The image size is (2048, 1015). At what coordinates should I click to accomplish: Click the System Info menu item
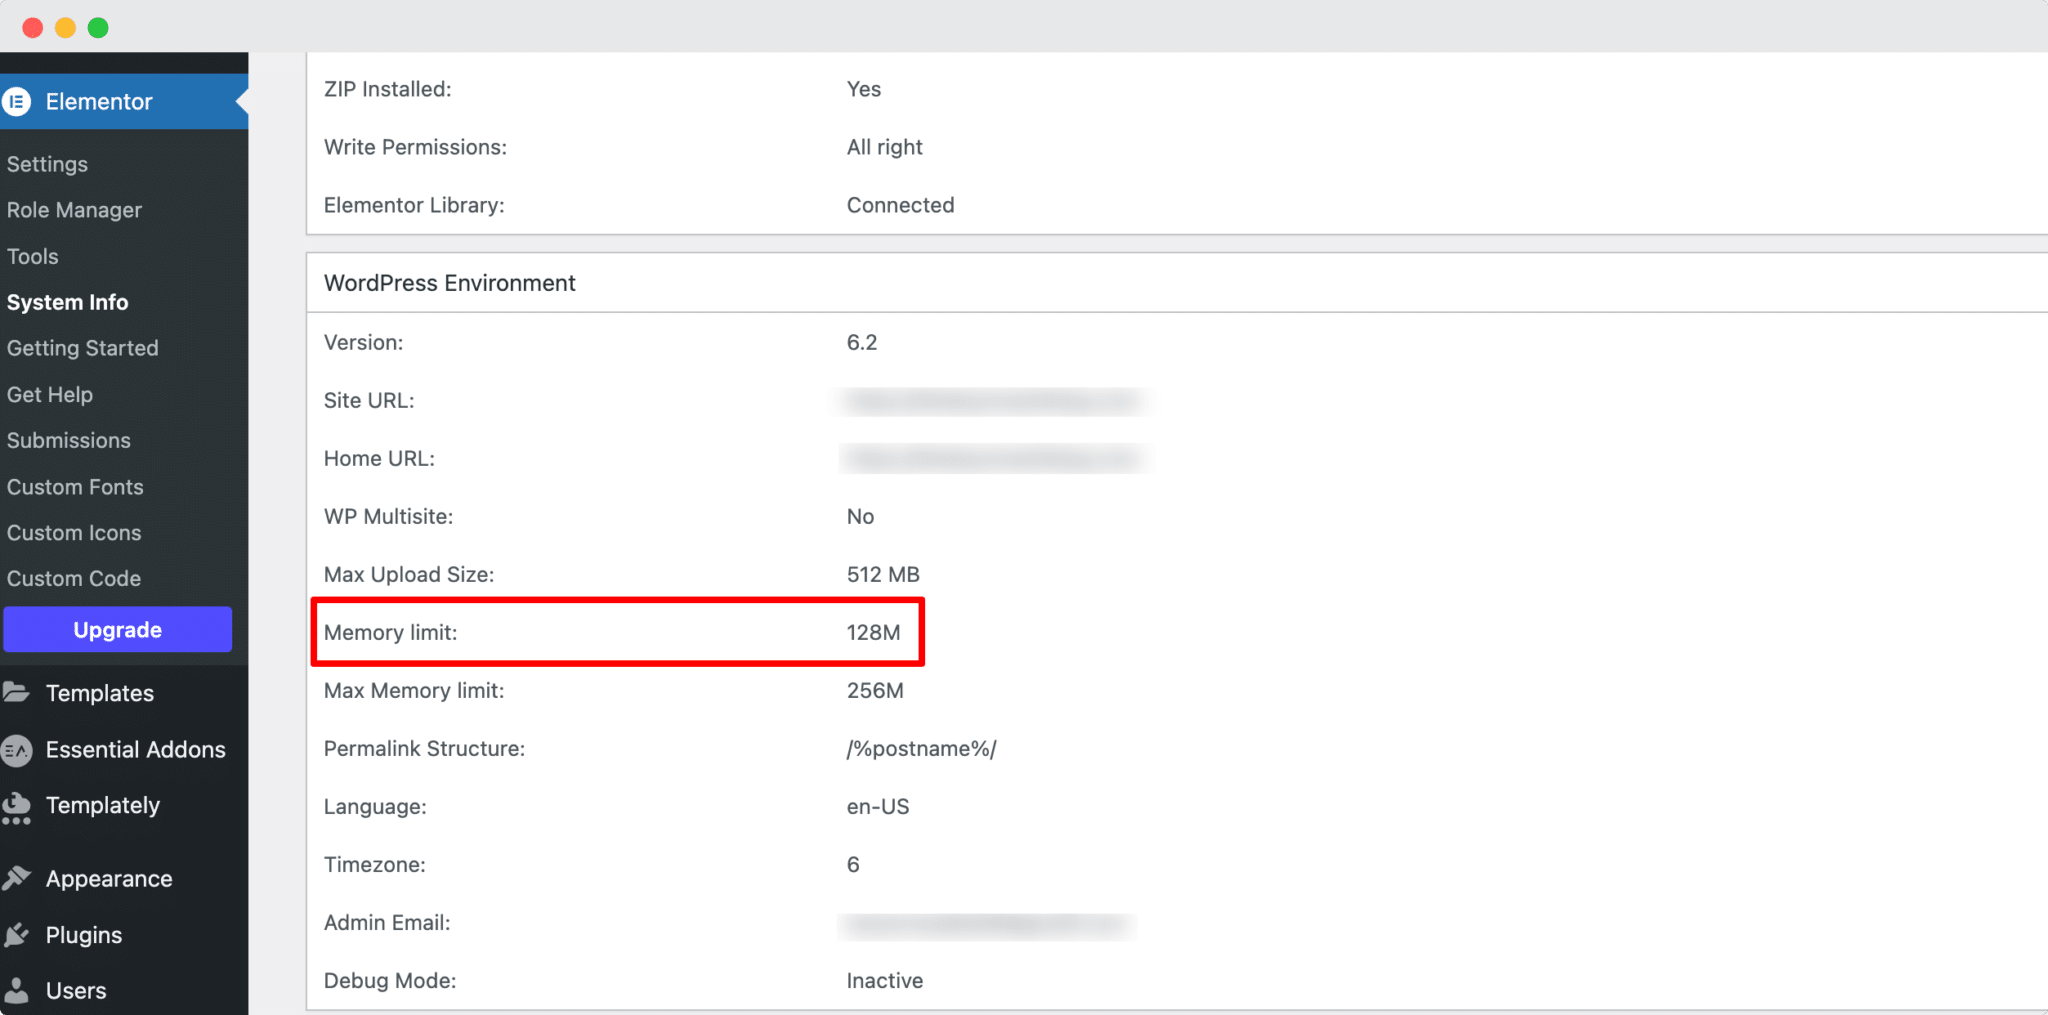(67, 302)
